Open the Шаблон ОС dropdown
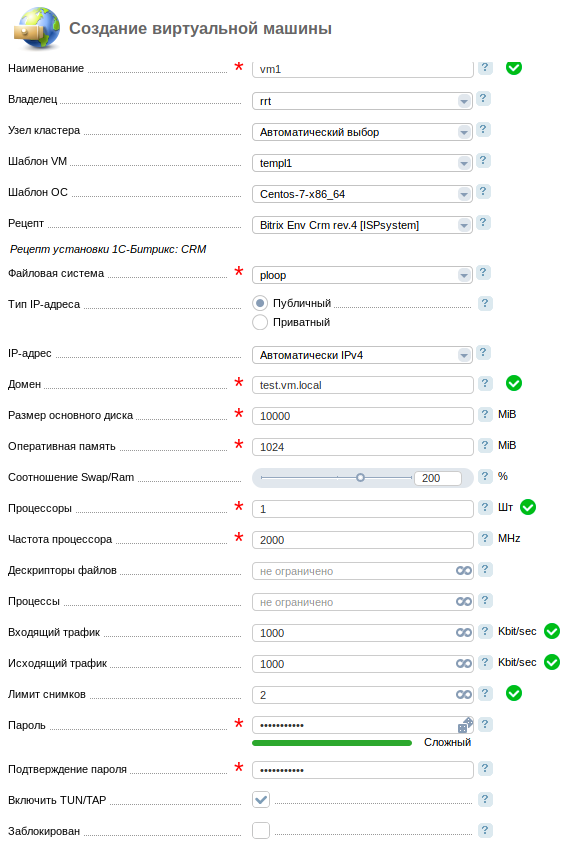This screenshot has height=847, width=572. (362, 194)
